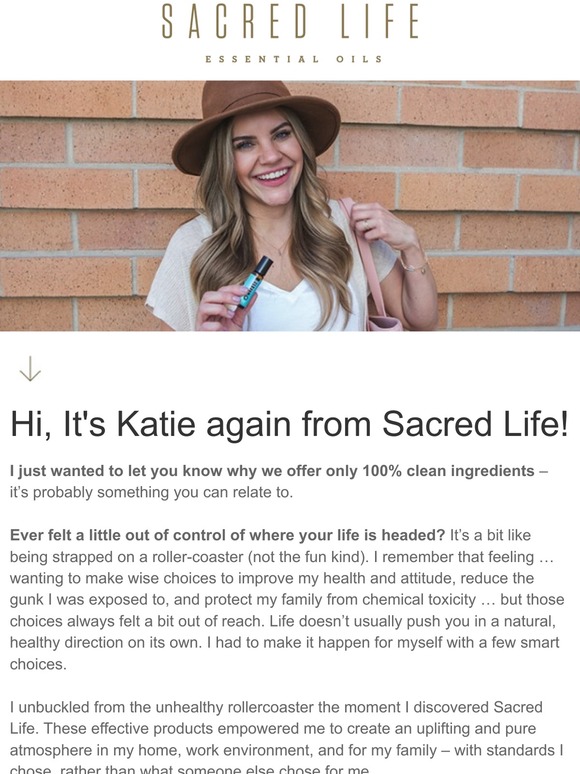The height and width of the screenshot is (774, 580).
Task: Click the phrase "100% clean ingredients"
Action: tap(448, 471)
